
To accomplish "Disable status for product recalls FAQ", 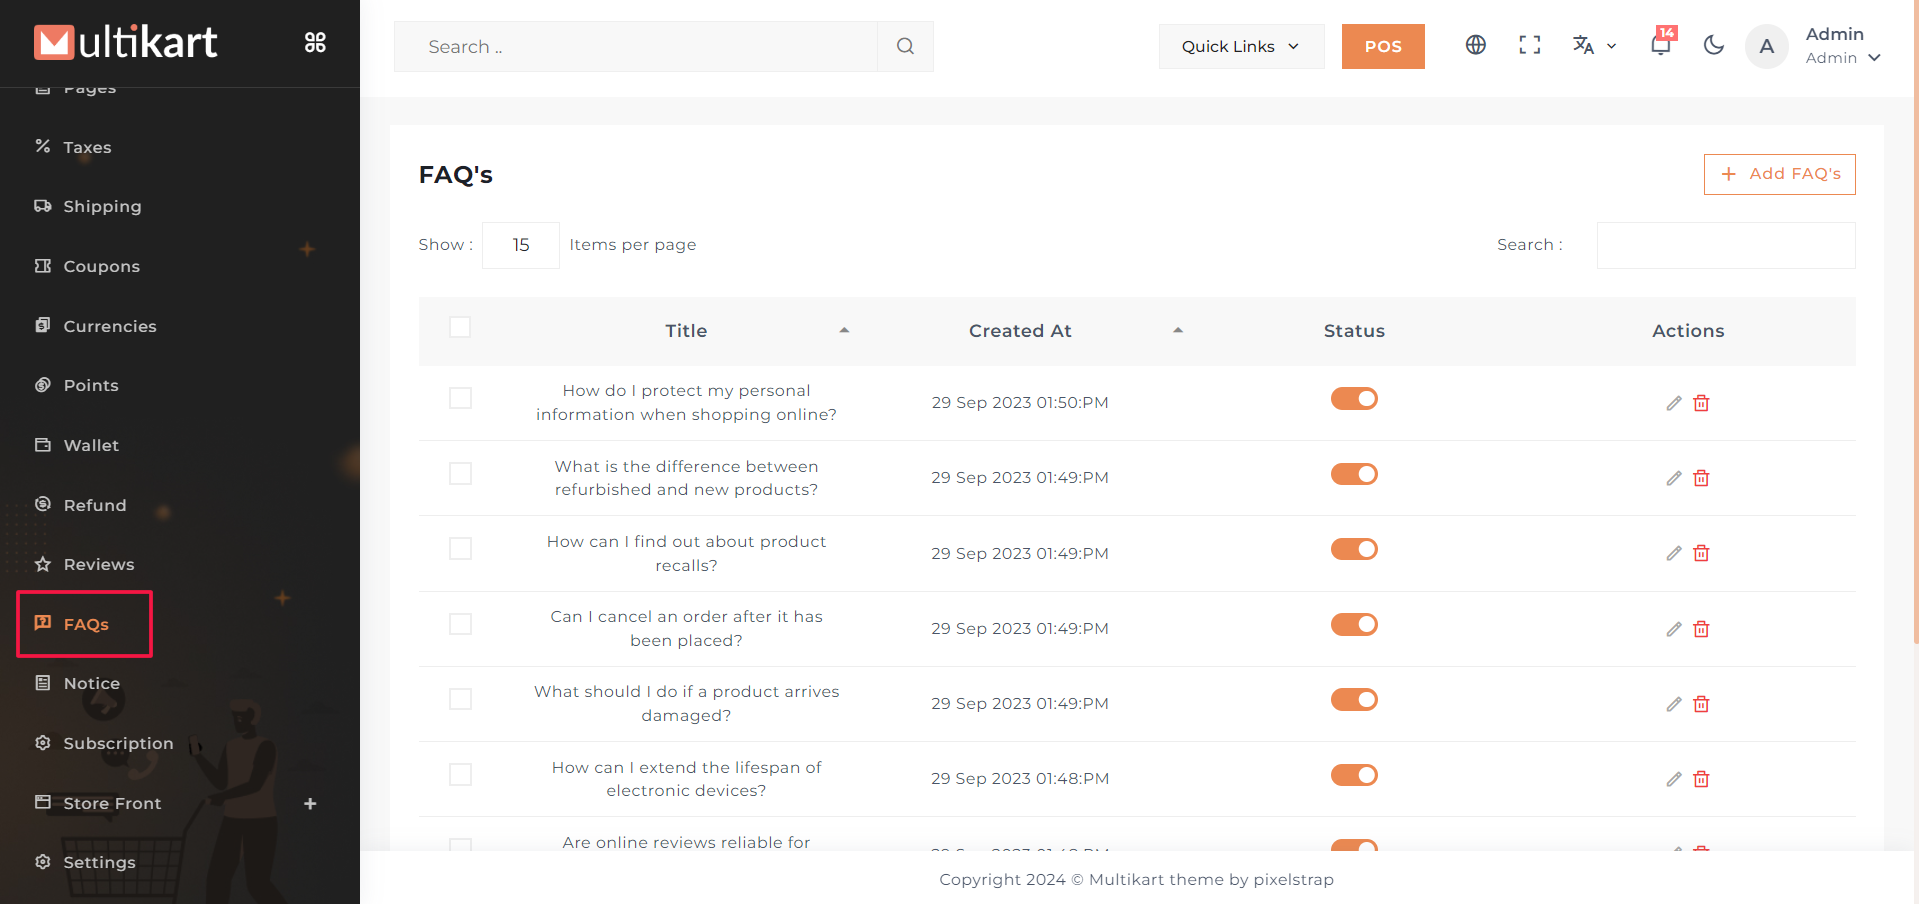I will tap(1354, 549).
